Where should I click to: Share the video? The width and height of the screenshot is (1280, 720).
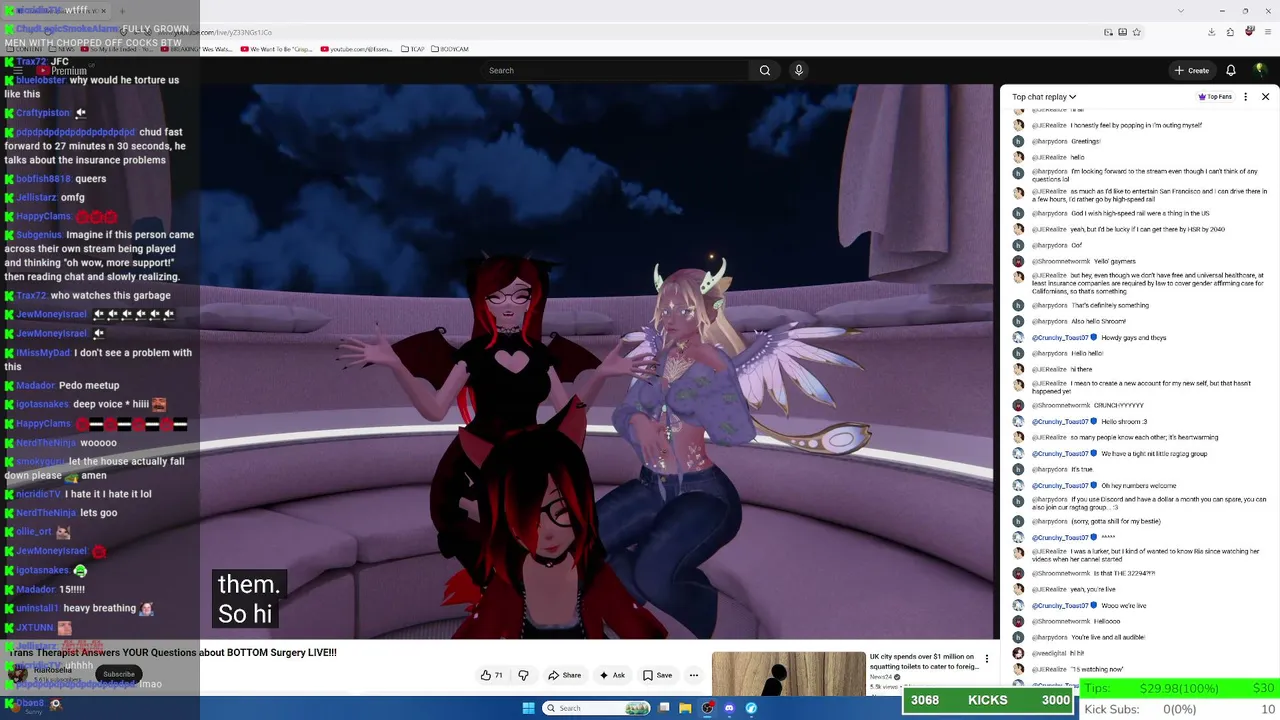[x=564, y=675]
